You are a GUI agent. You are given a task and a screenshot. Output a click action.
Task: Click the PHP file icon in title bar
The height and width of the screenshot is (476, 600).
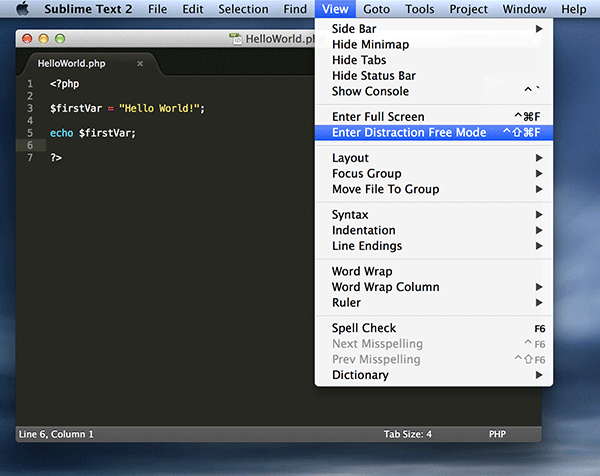pos(236,39)
